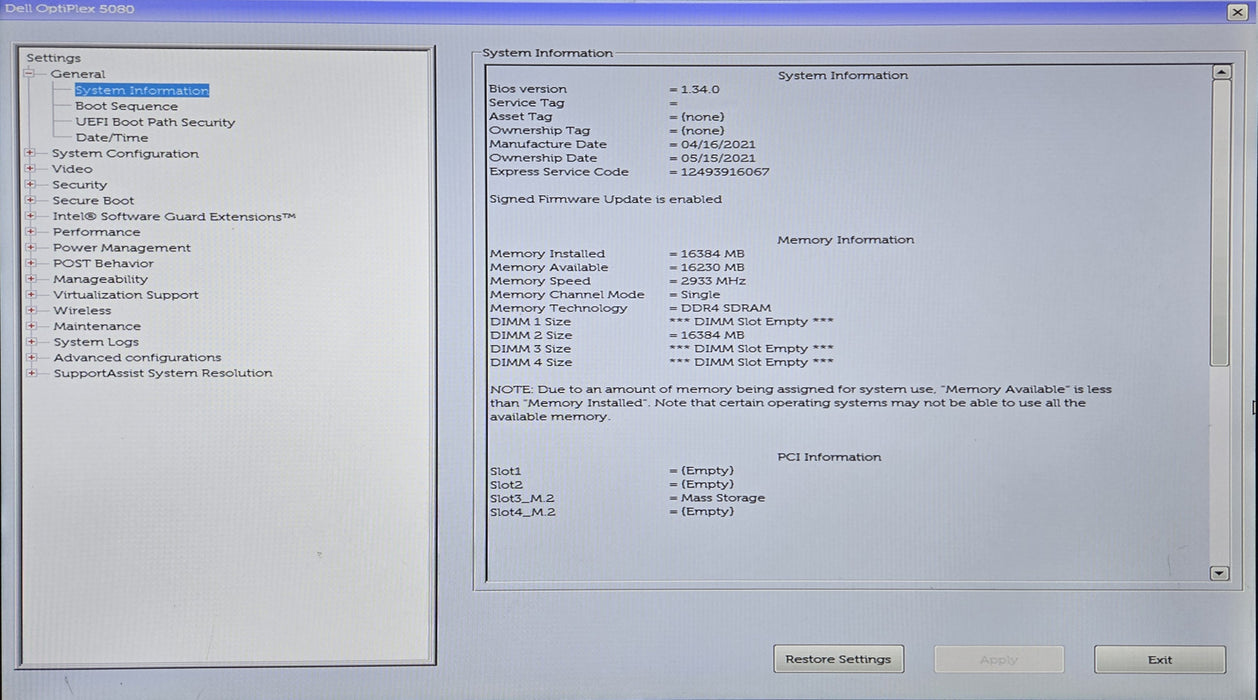
Task: Expand the Wireless node
Action: (30, 310)
